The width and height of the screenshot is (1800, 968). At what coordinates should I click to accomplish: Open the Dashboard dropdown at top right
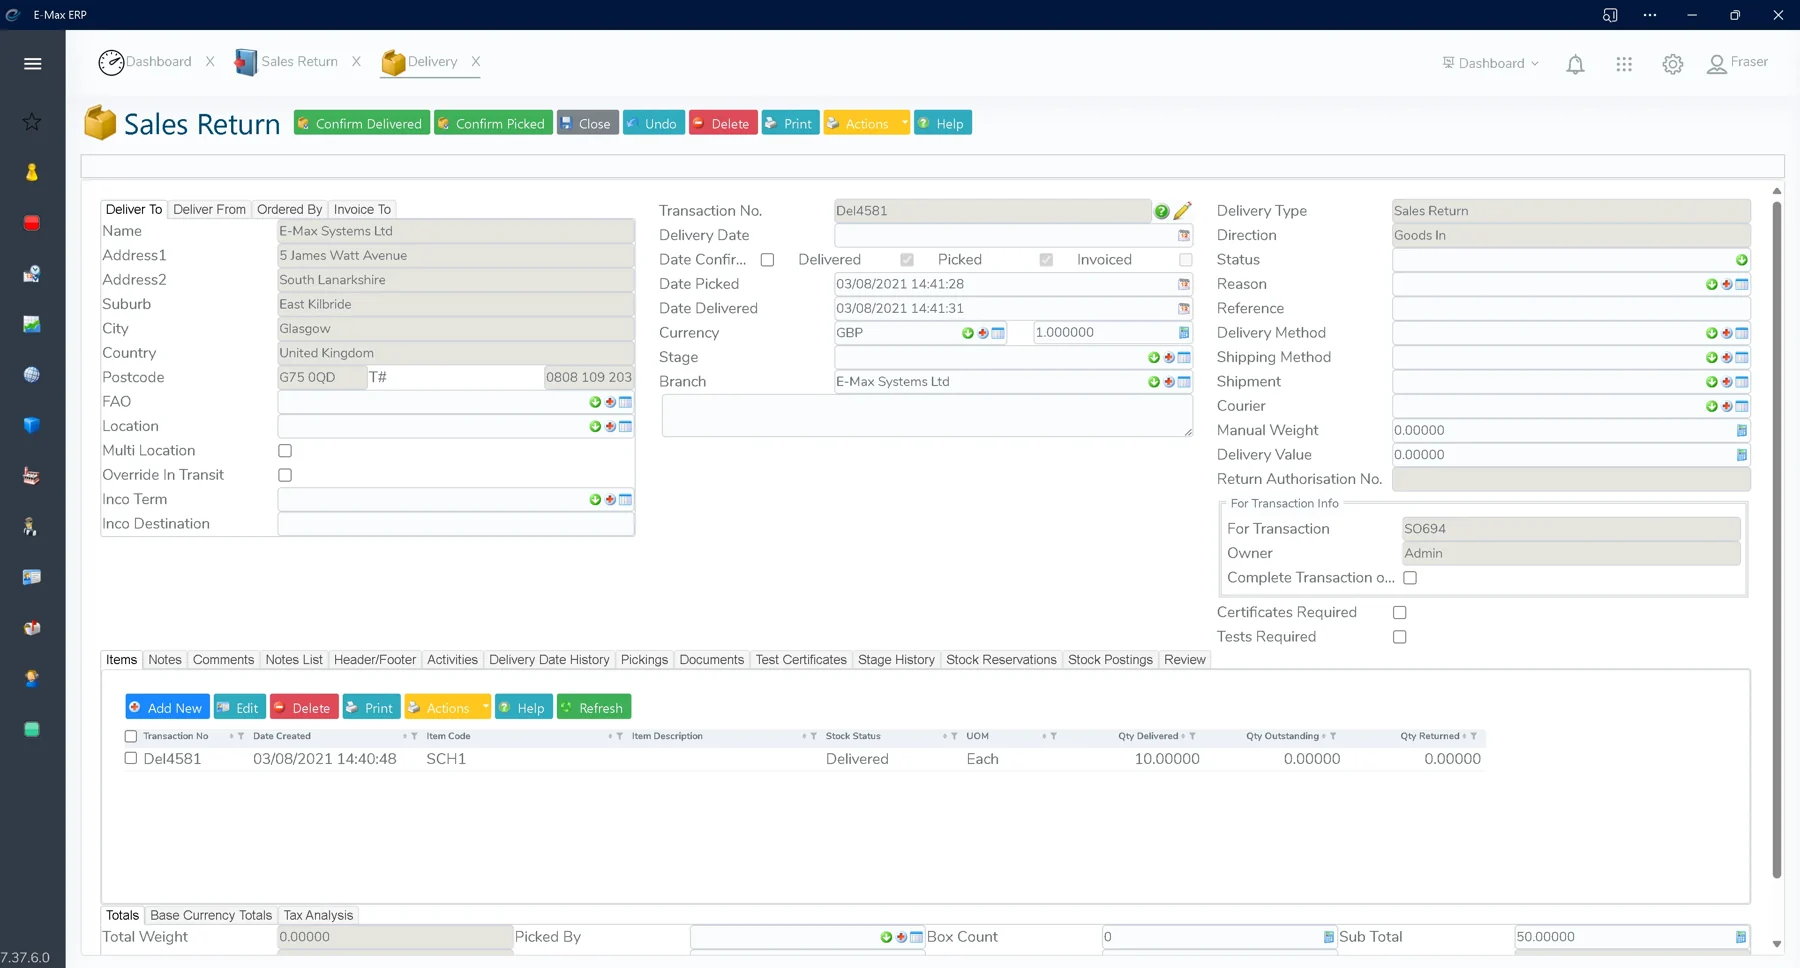(1490, 63)
